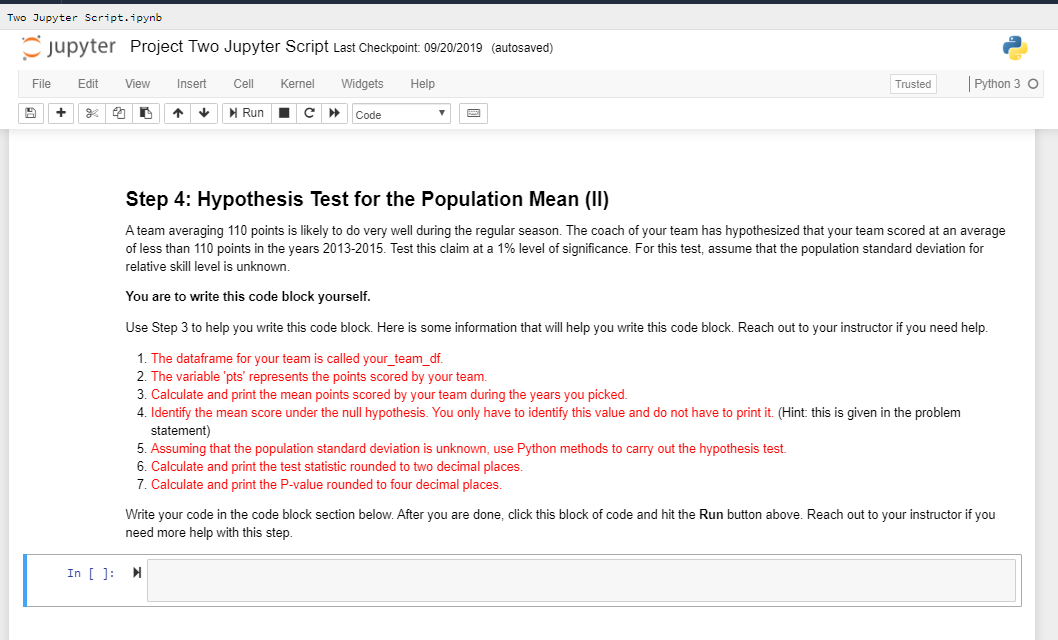Screen dimensions: 1058x640
Task: Open the Widgets menu
Action: coord(362,84)
